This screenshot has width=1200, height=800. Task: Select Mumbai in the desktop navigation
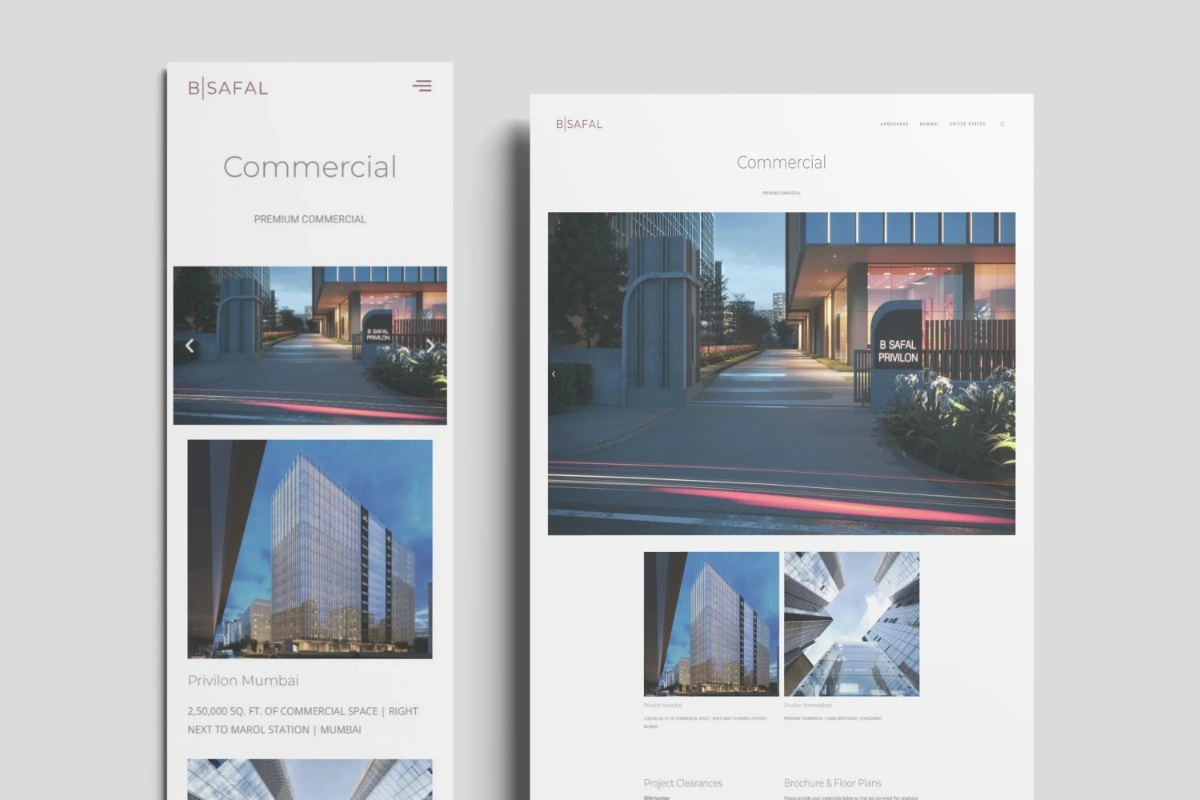[x=929, y=124]
